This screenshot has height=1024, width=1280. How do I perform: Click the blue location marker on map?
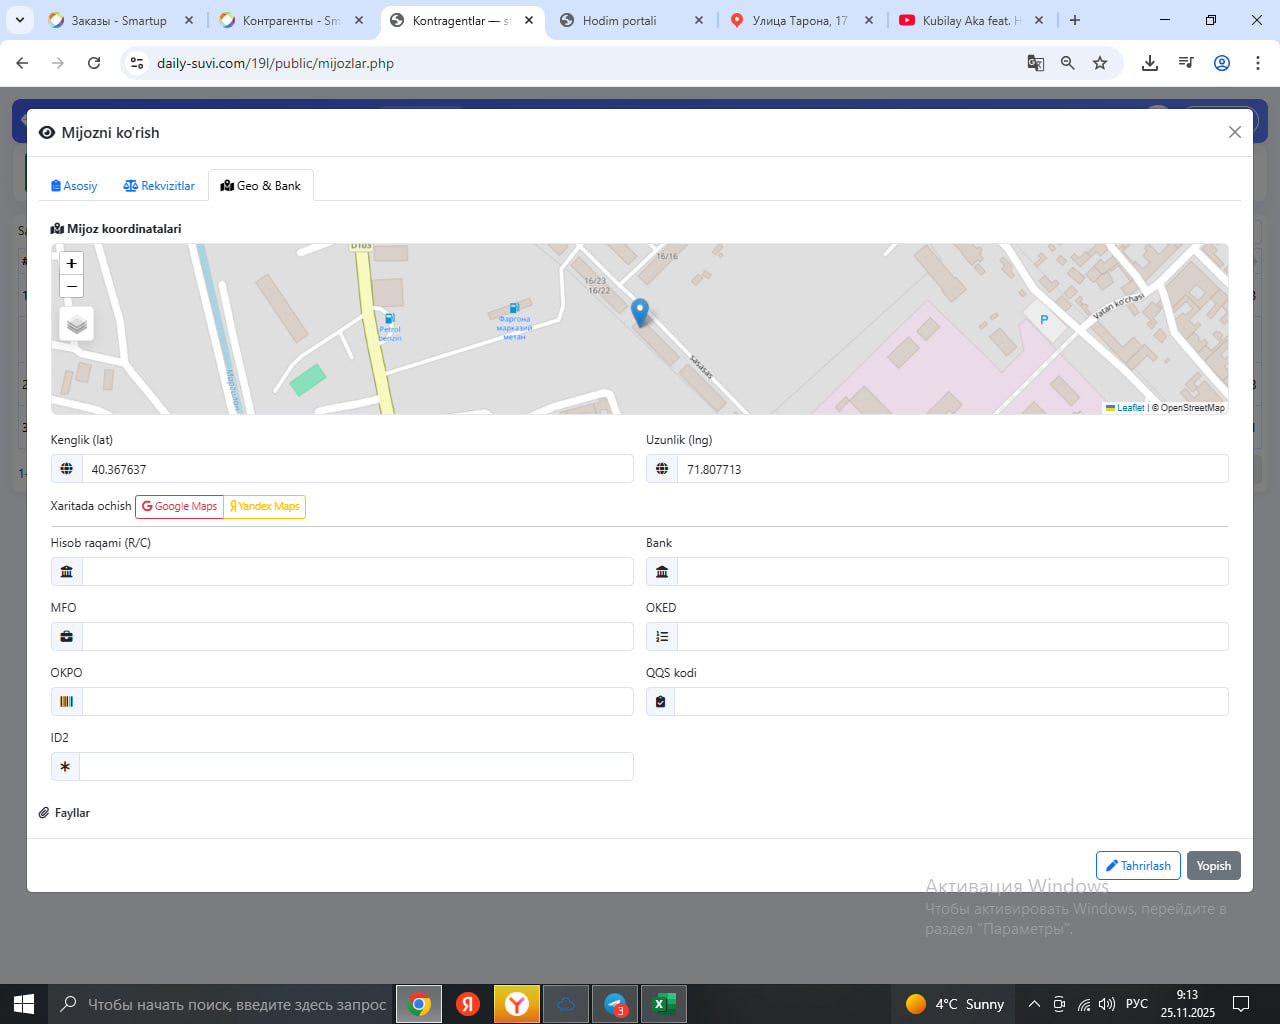pyautogui.click(x=640, y=312)
